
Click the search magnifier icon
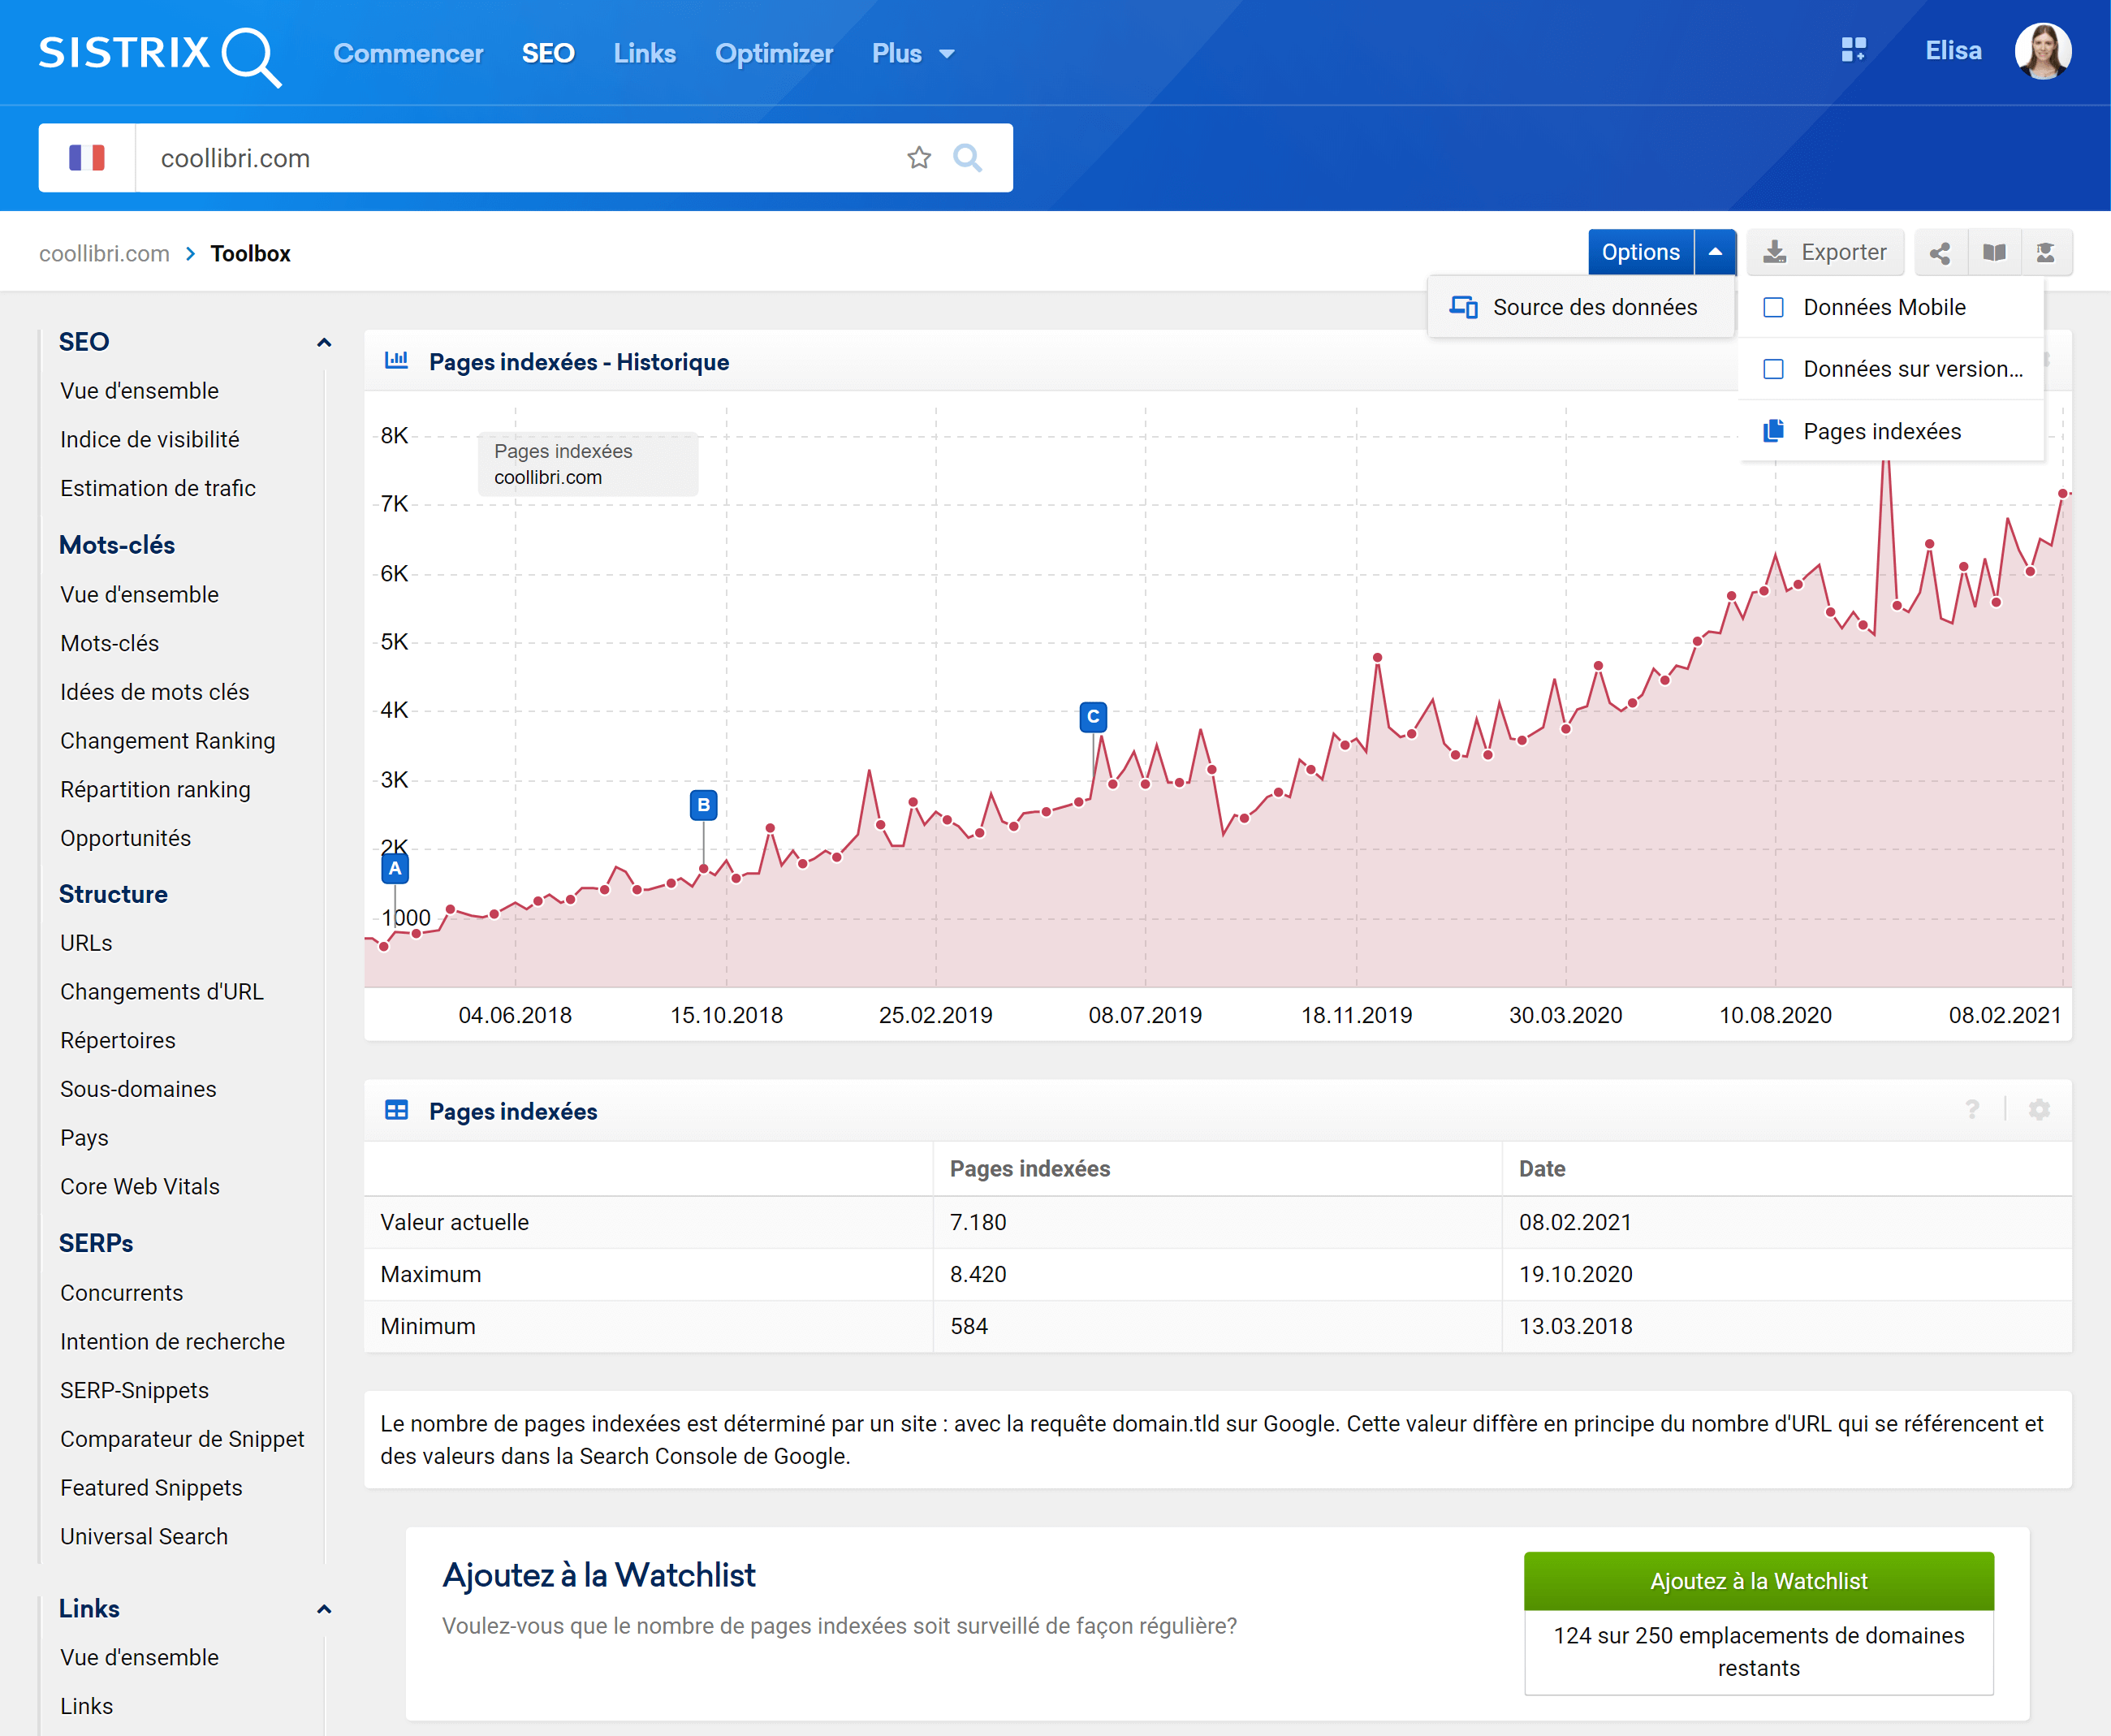(967, 158)
